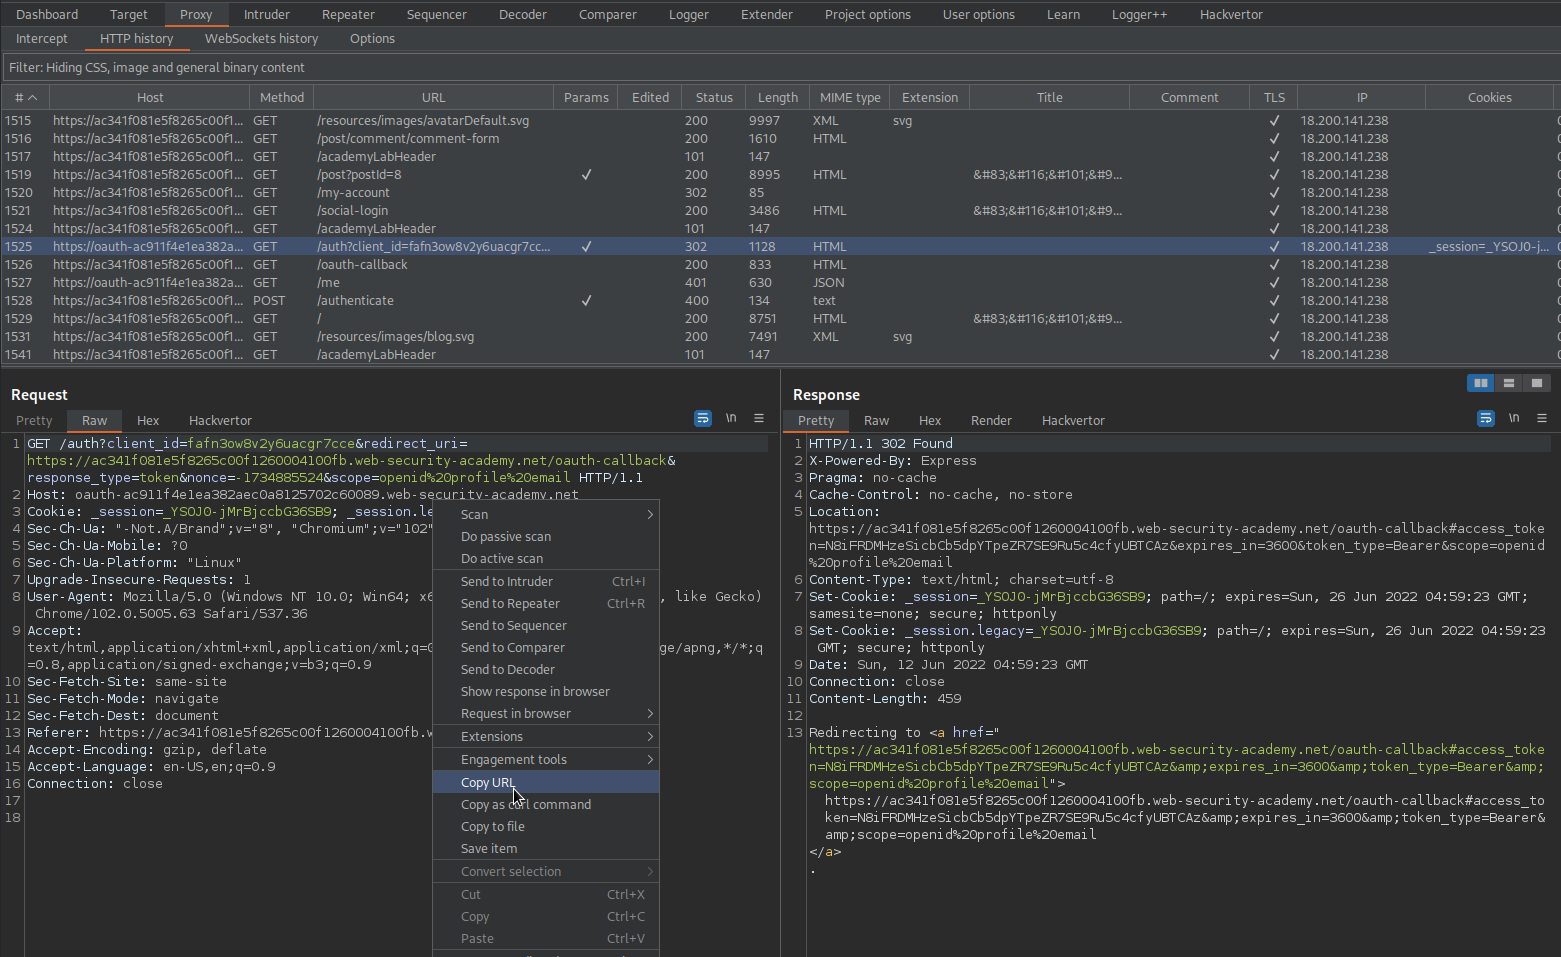Open the Dashboard tab
Screen dimensions: 1561x957
click(x=47, y=14)
